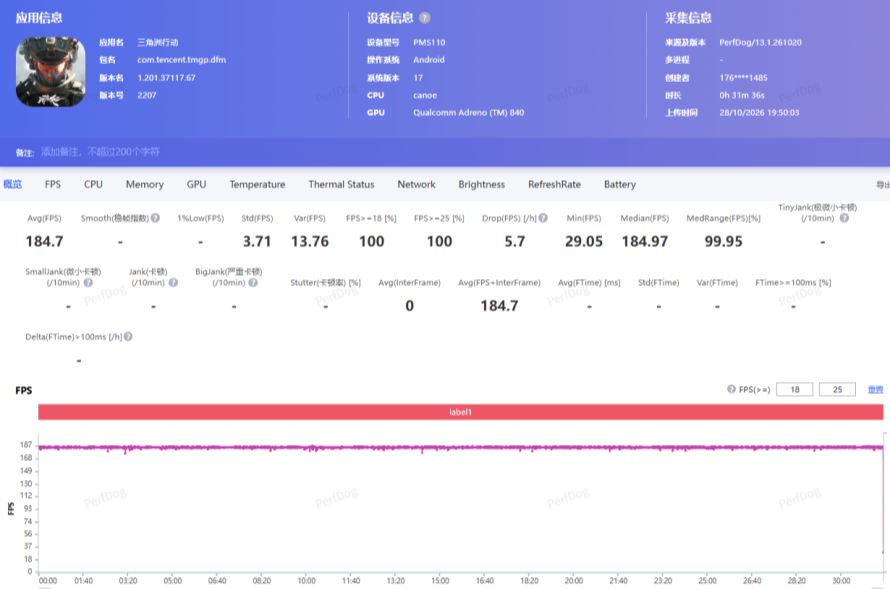The width and height of the screenshot is (890, 589).
Task: Go to the Memory tab
Action: click(145, 184)
